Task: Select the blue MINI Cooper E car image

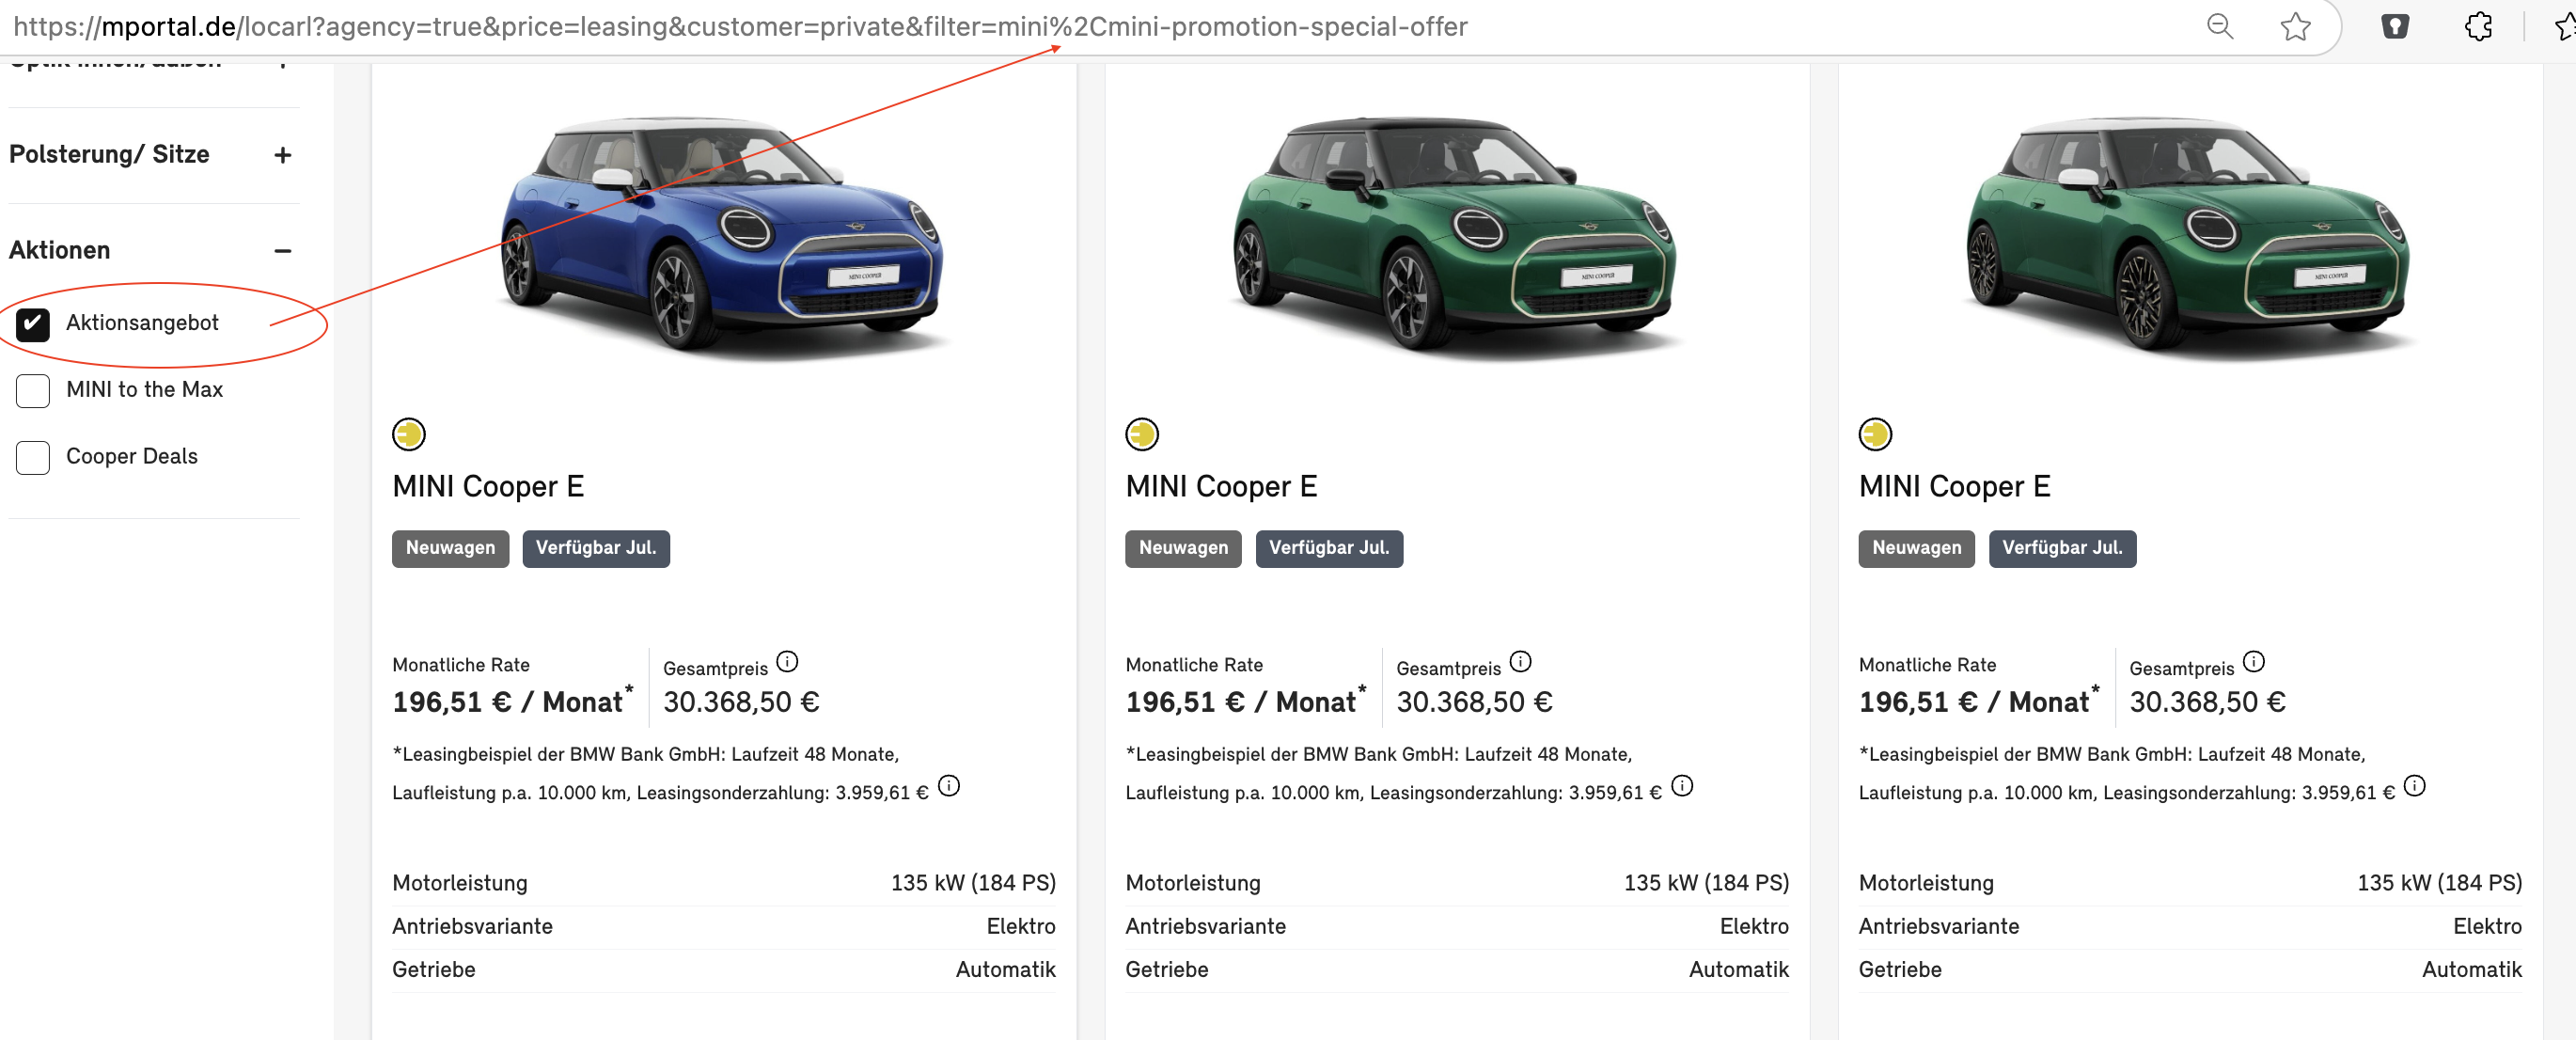Action: pos(723,235)
